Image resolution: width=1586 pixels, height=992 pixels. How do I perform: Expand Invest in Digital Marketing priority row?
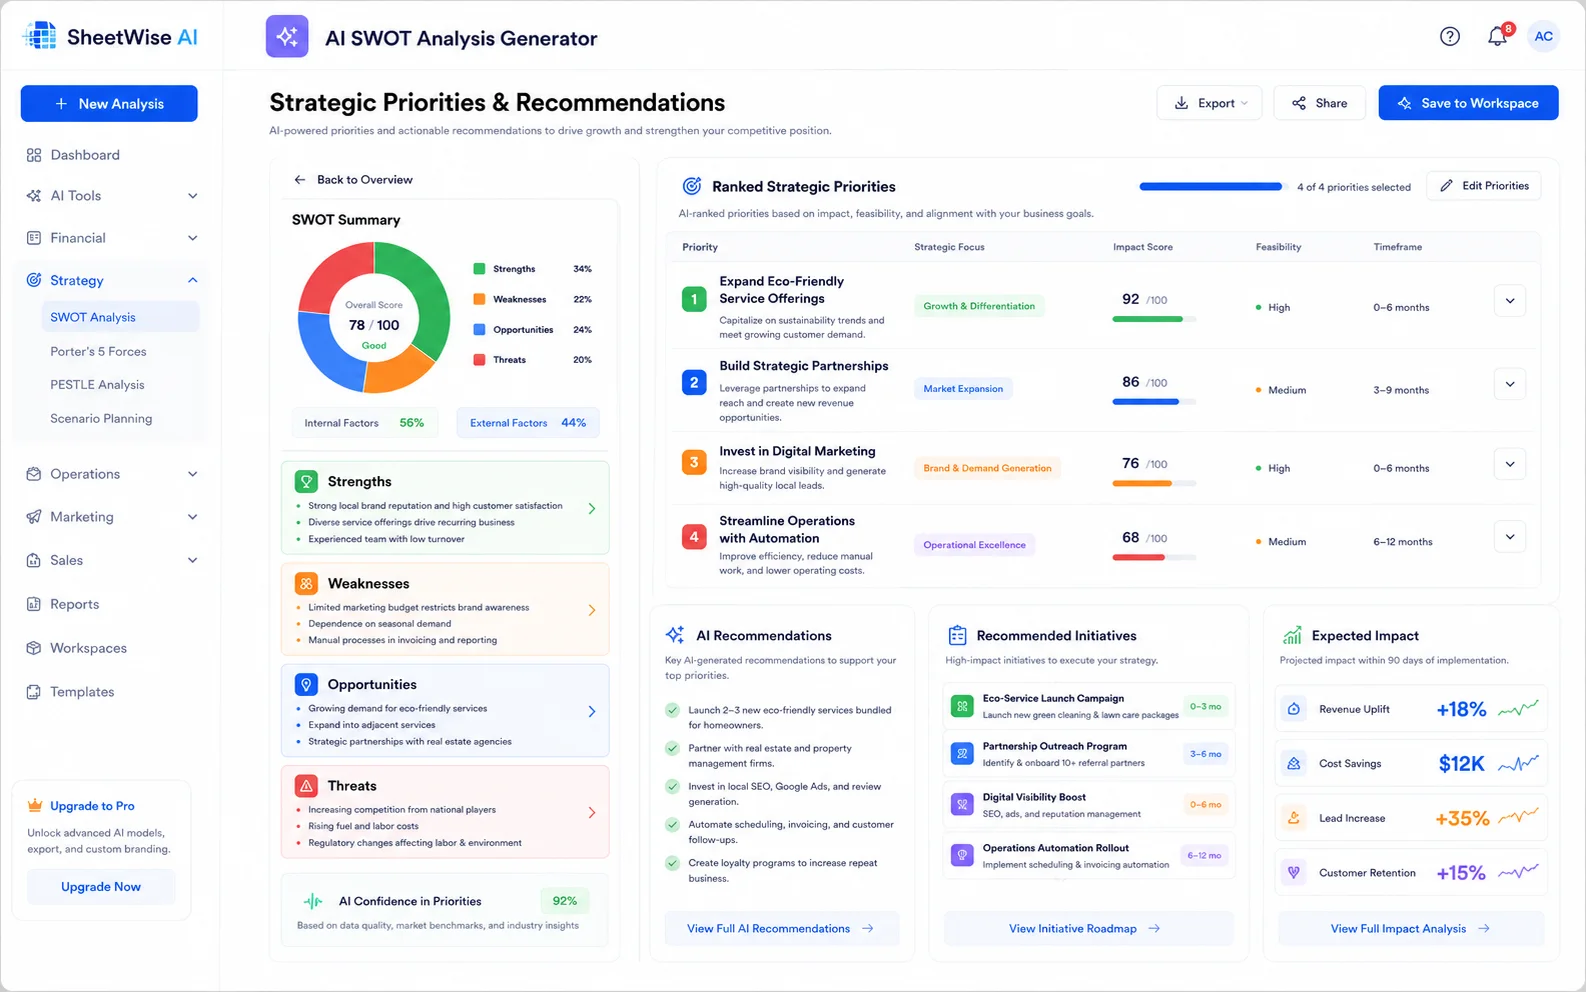coord(1510,464)
